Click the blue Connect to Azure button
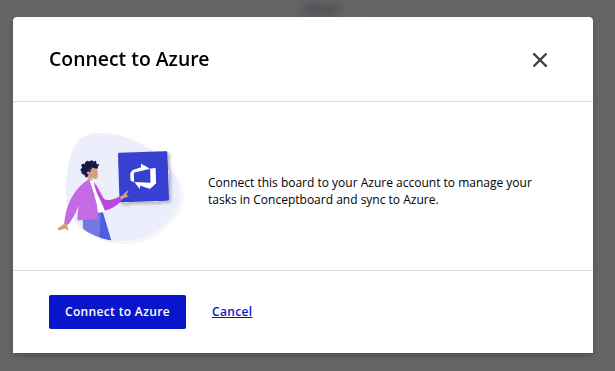Image resolution: width=615 pixels, height=371 pixels. point(117,312)
